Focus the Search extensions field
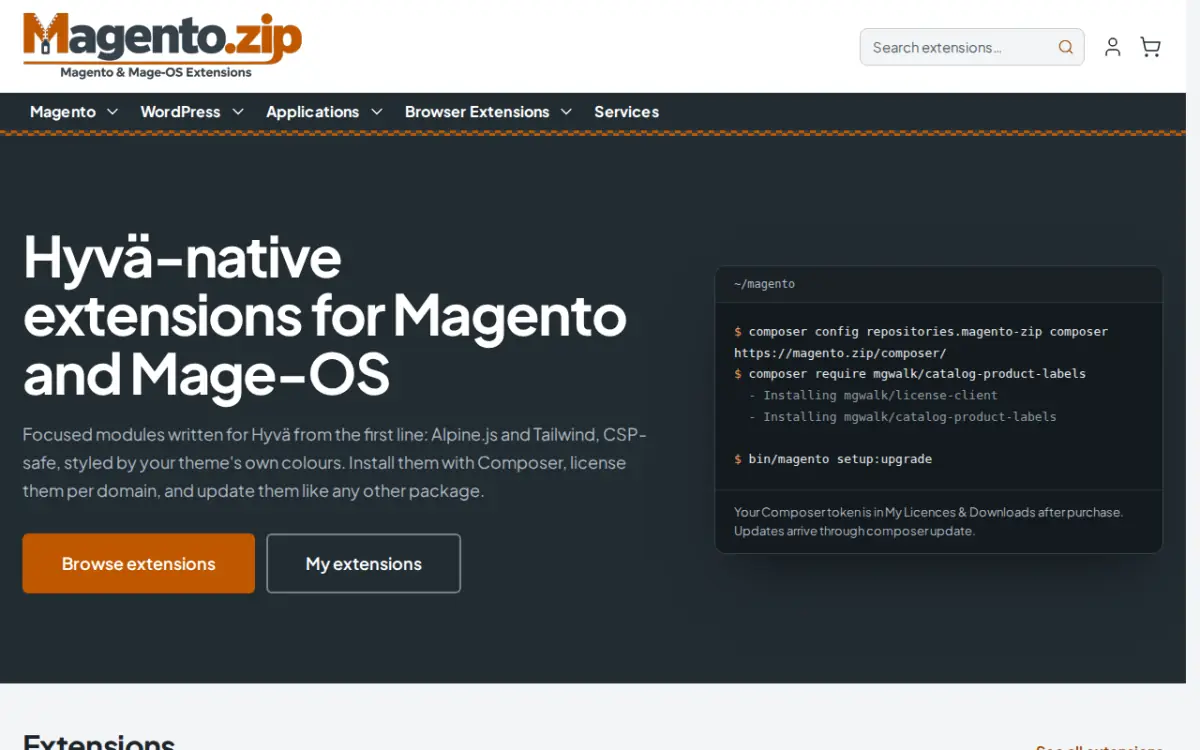 (972, 47)
